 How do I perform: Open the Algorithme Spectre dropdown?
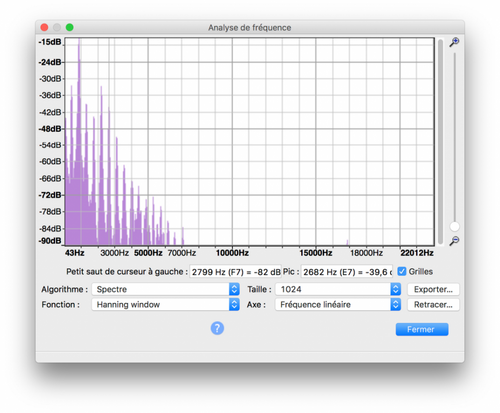tap(165, 289)
